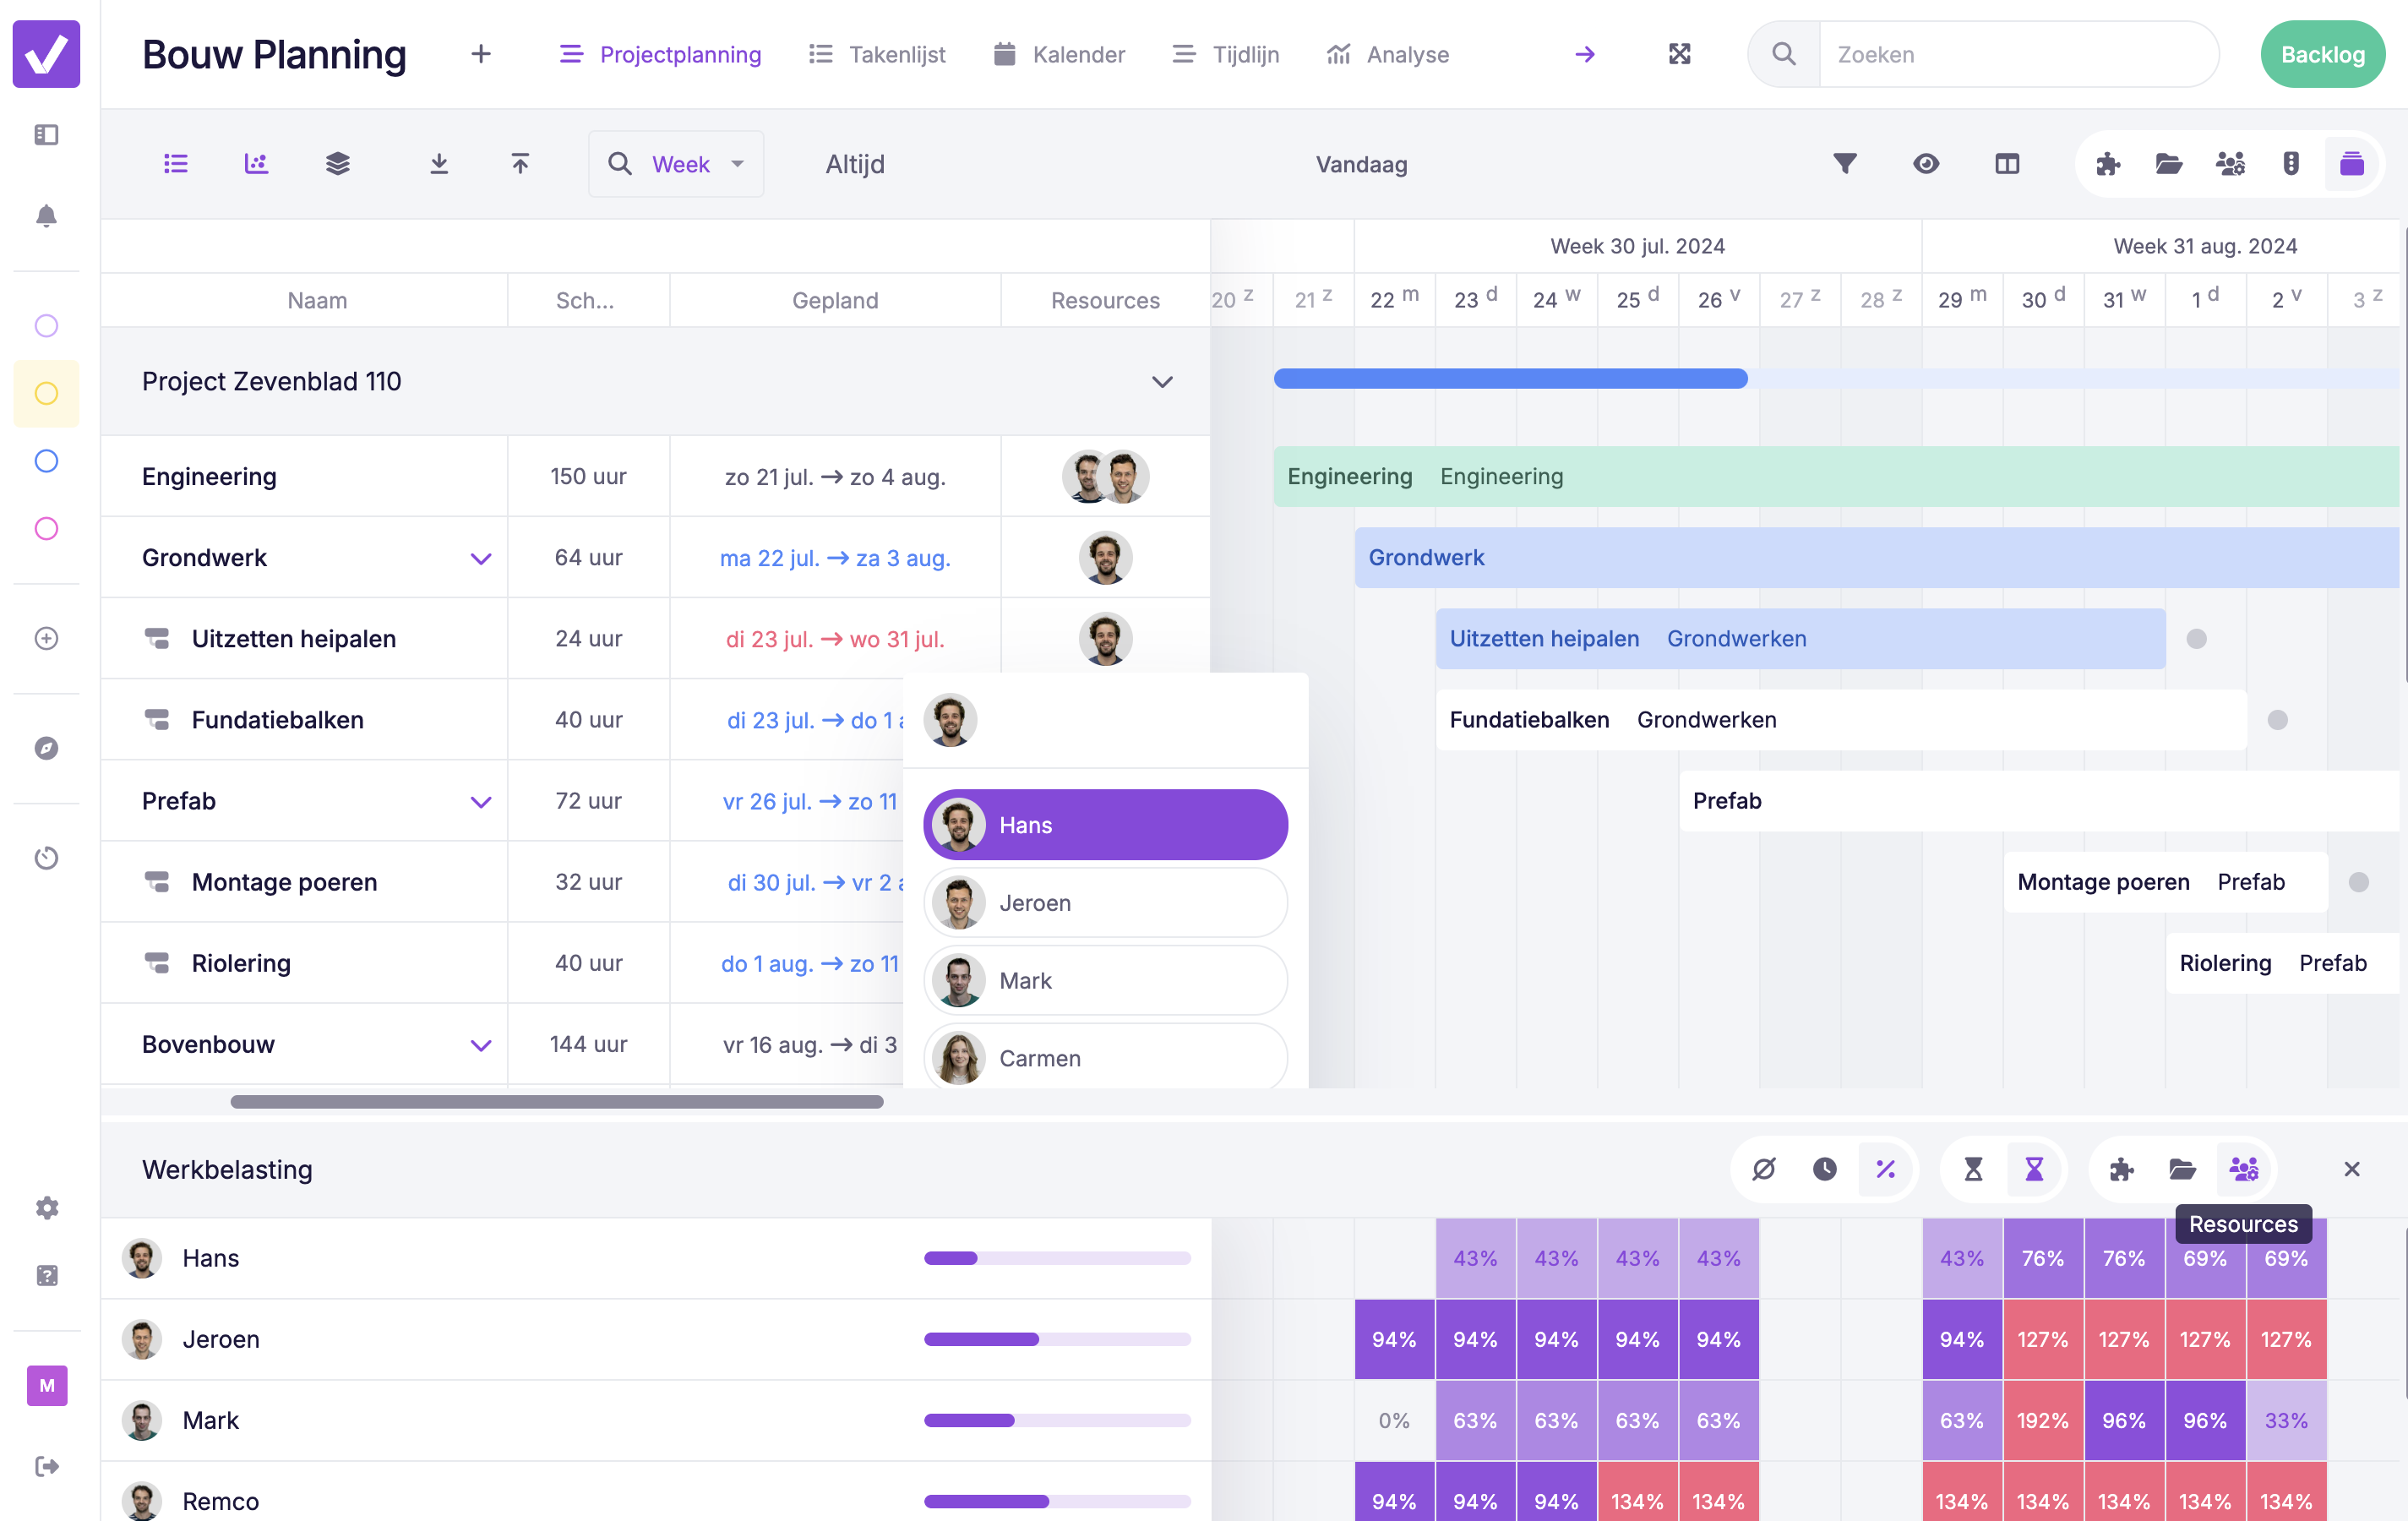Click the download/collapse arrow icon
This screenshot has height=1521, width=2408.
[x=439, y=164]
